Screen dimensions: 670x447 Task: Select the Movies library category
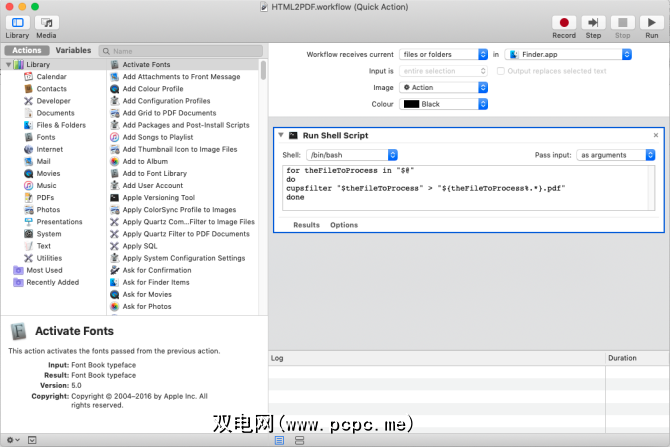48,173
